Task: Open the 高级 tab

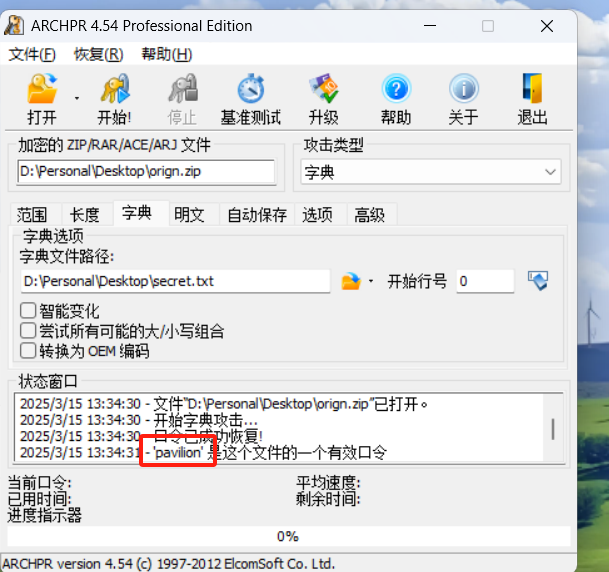Action: coord(369,215)
